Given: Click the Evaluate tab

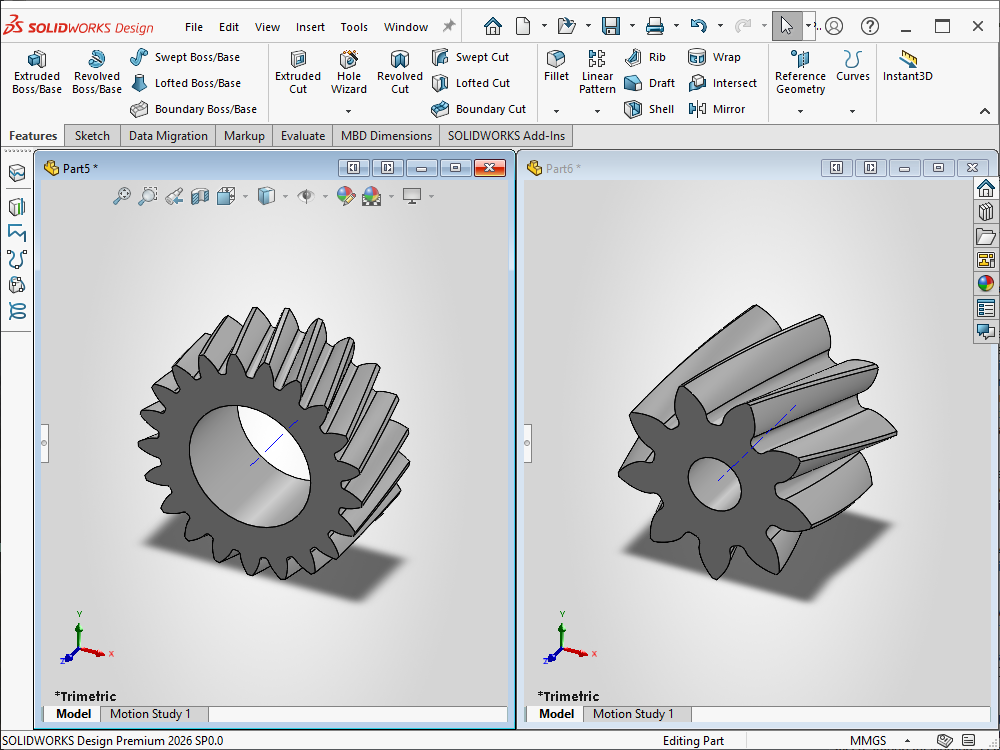Looking at the screenshot, I should coord(302,136).
